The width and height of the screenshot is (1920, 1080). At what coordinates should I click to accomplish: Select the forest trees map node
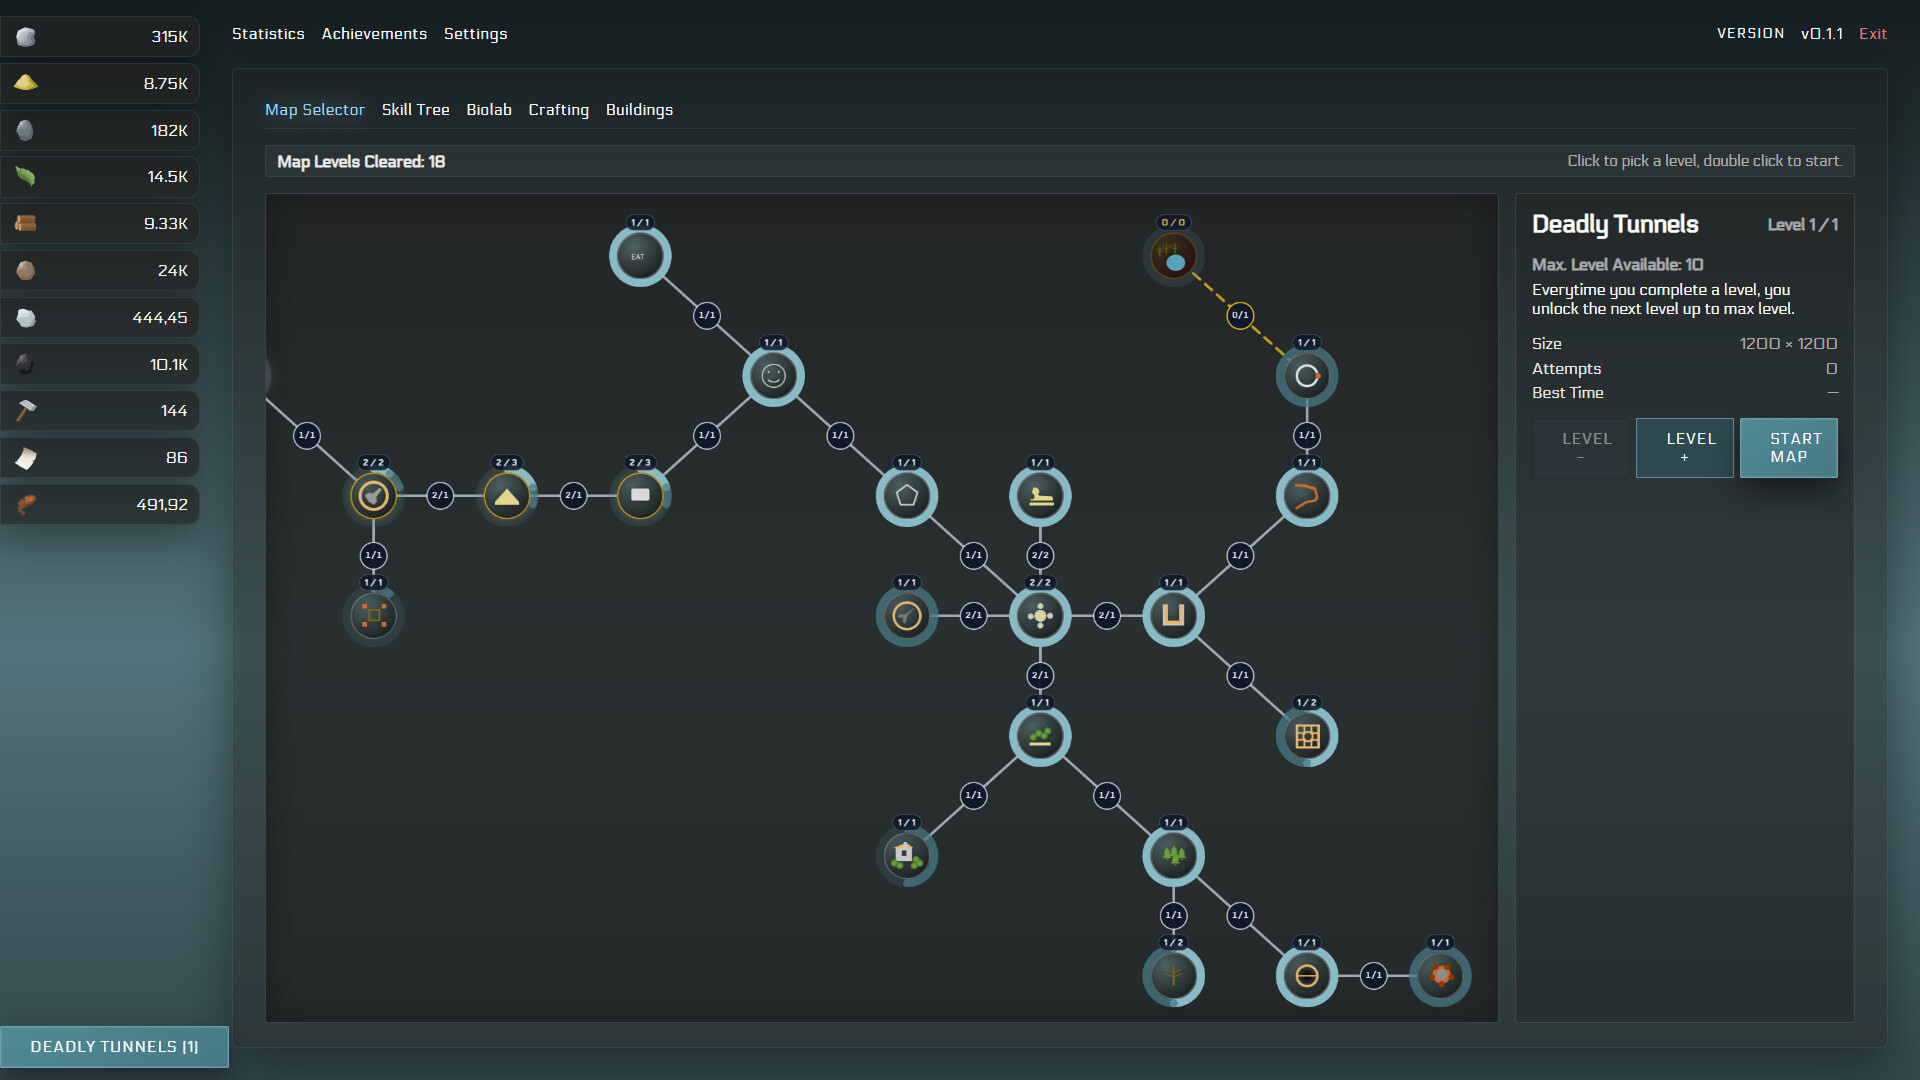(1173, 856)
